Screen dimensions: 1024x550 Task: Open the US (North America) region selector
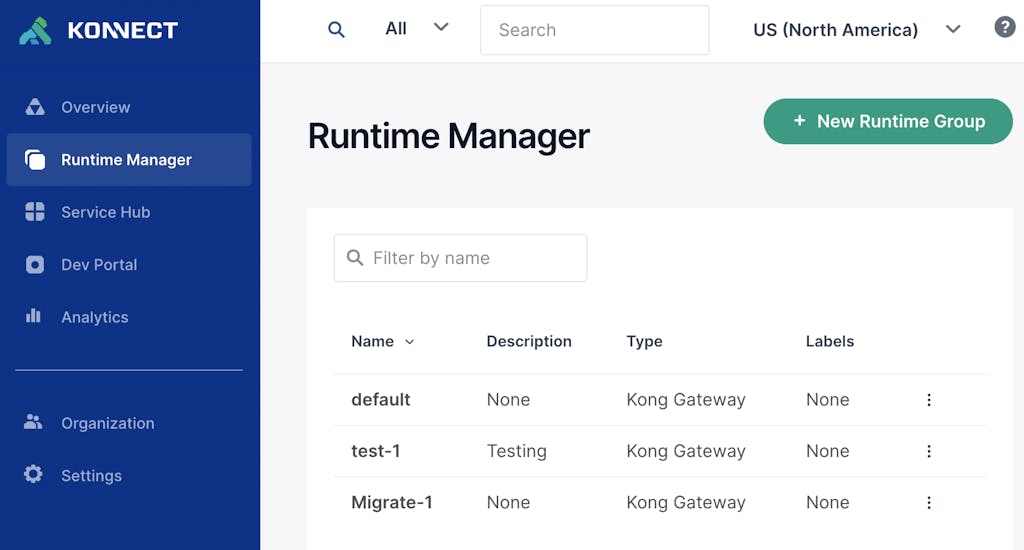tap(856, 30)
